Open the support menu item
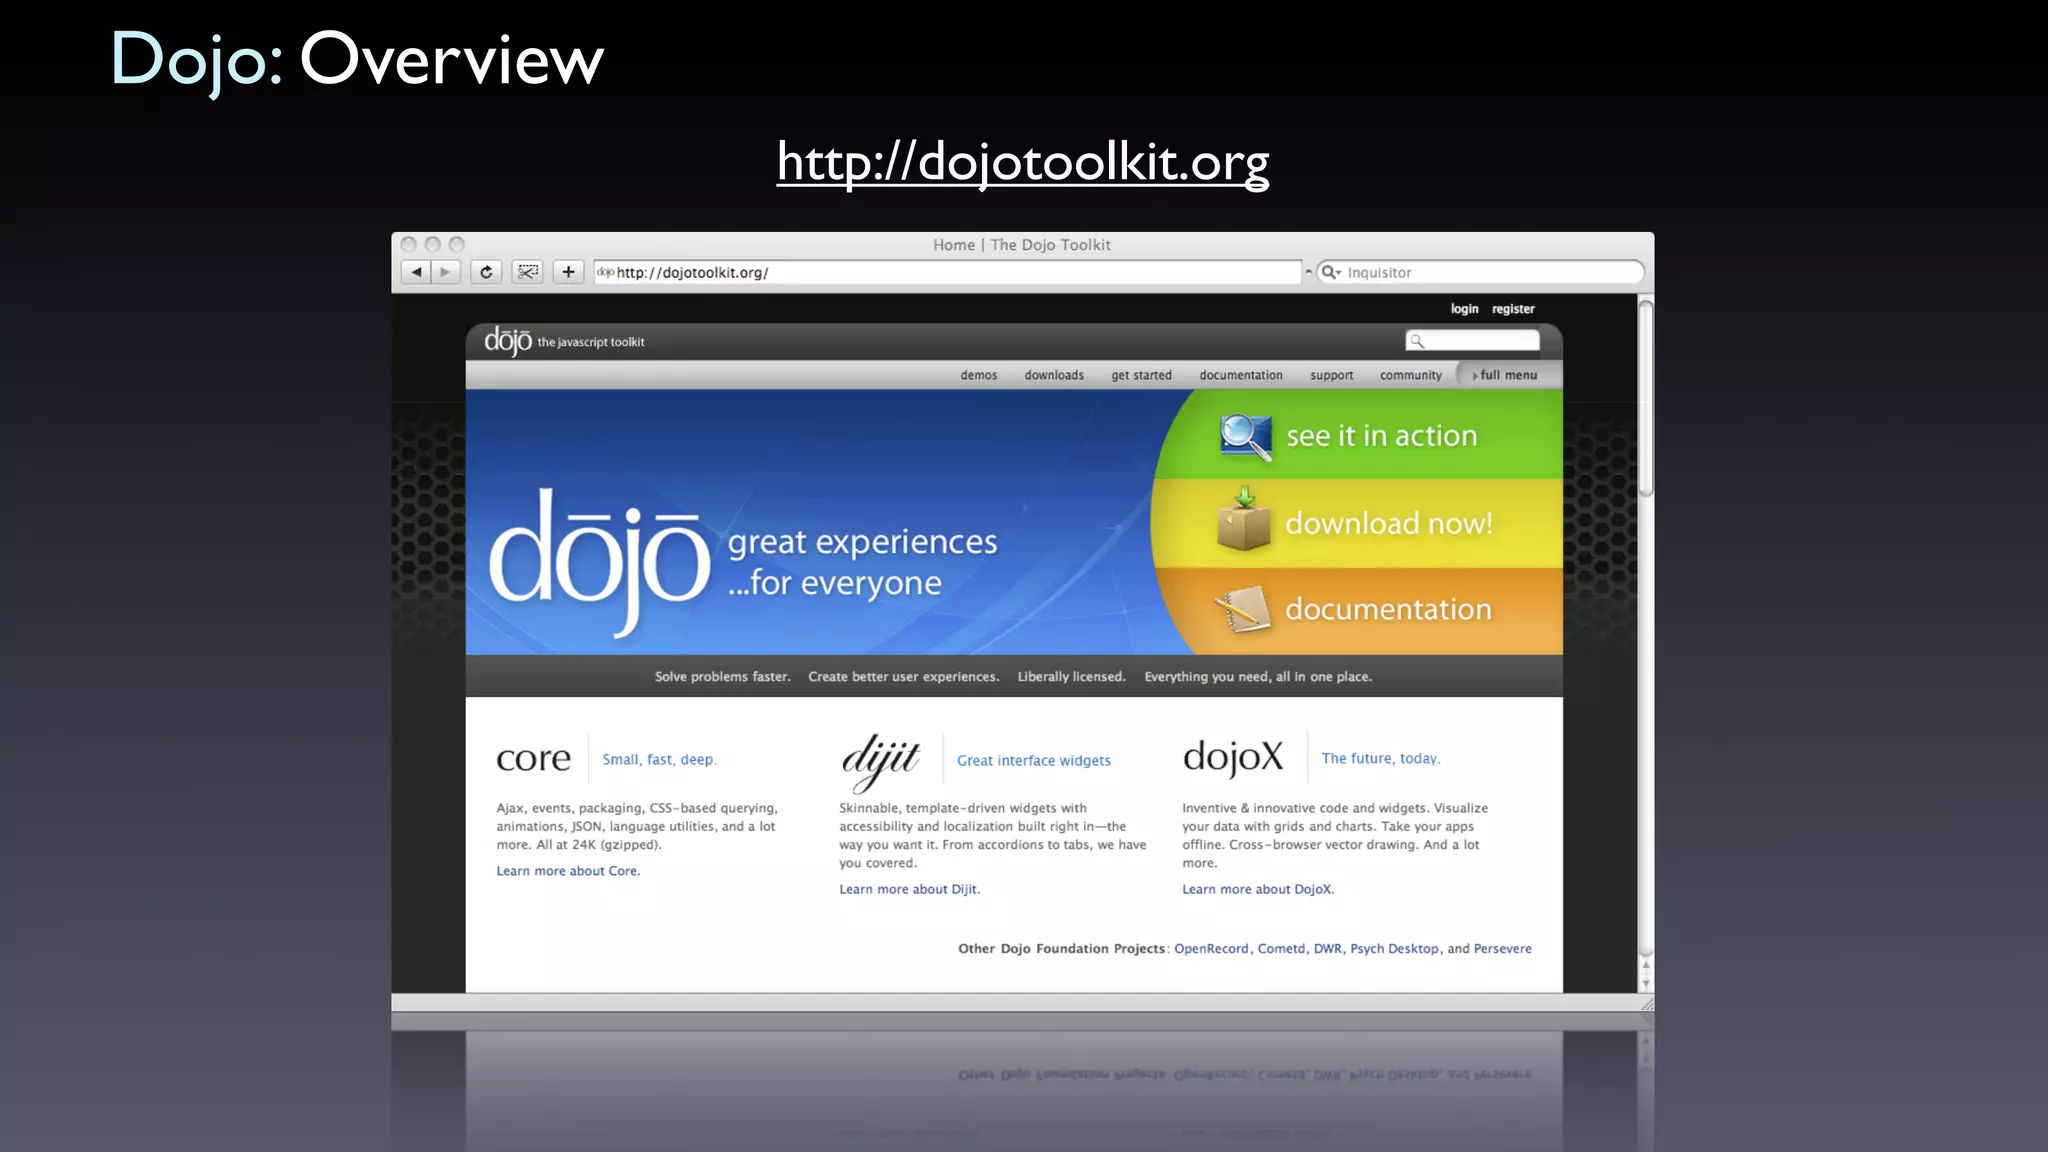 pos(1332,375)
